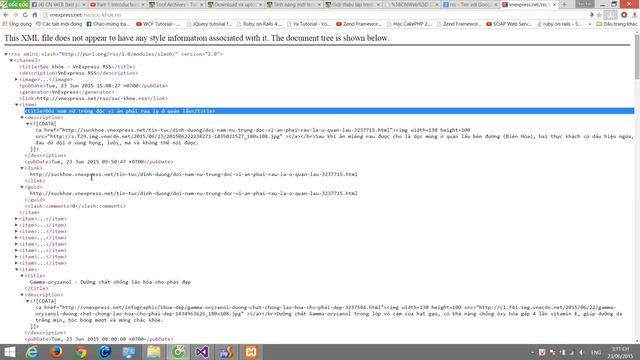Click the green download arrow in address bar
Screen dimensions: 640x360
591,15
